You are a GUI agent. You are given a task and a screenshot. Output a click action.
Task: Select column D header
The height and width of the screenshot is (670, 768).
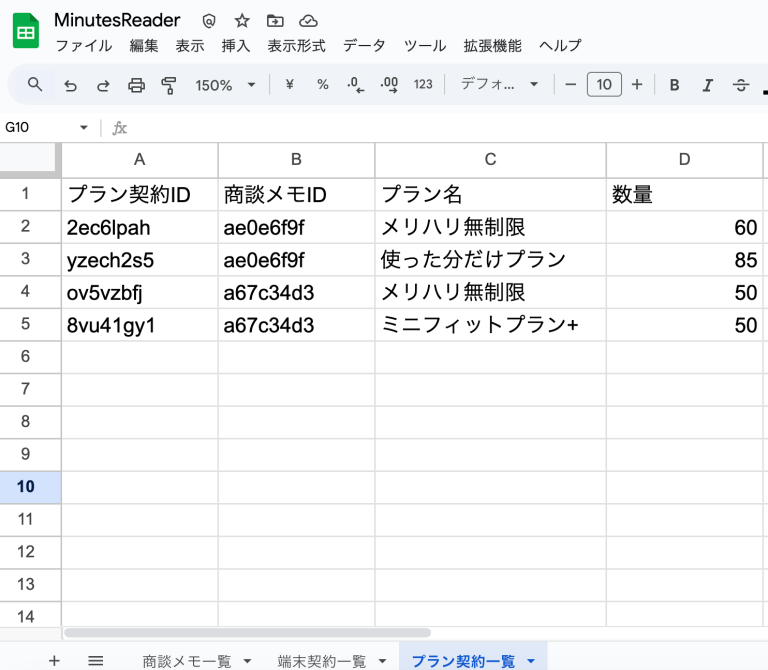684,160
